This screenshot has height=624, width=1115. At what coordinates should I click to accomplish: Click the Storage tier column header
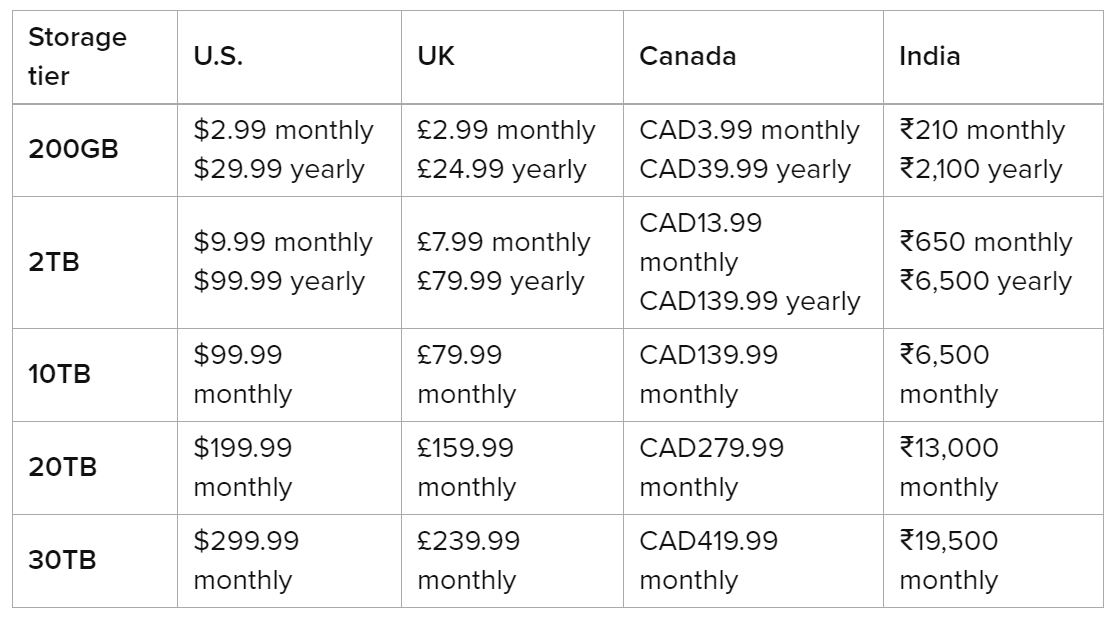(x=77, y=56)
